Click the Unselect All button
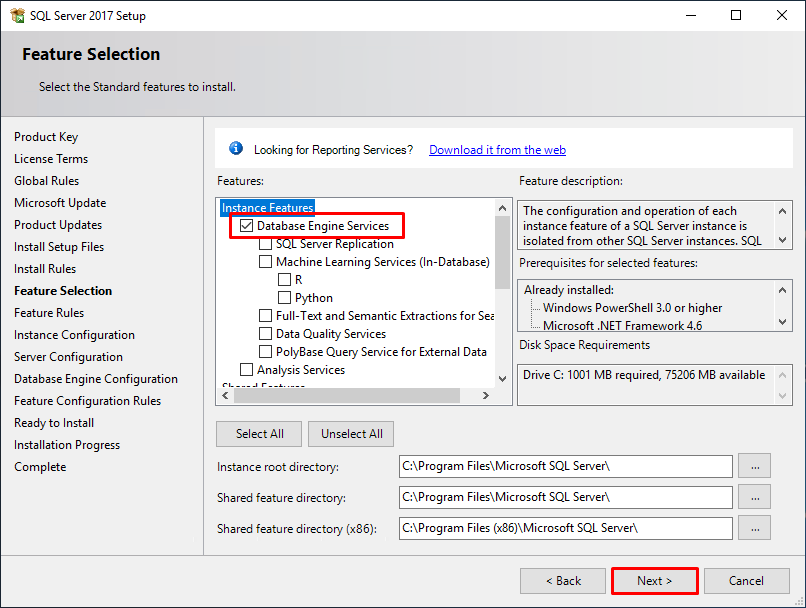The height and width of the screenshot is (608, 806). [352, 434]
